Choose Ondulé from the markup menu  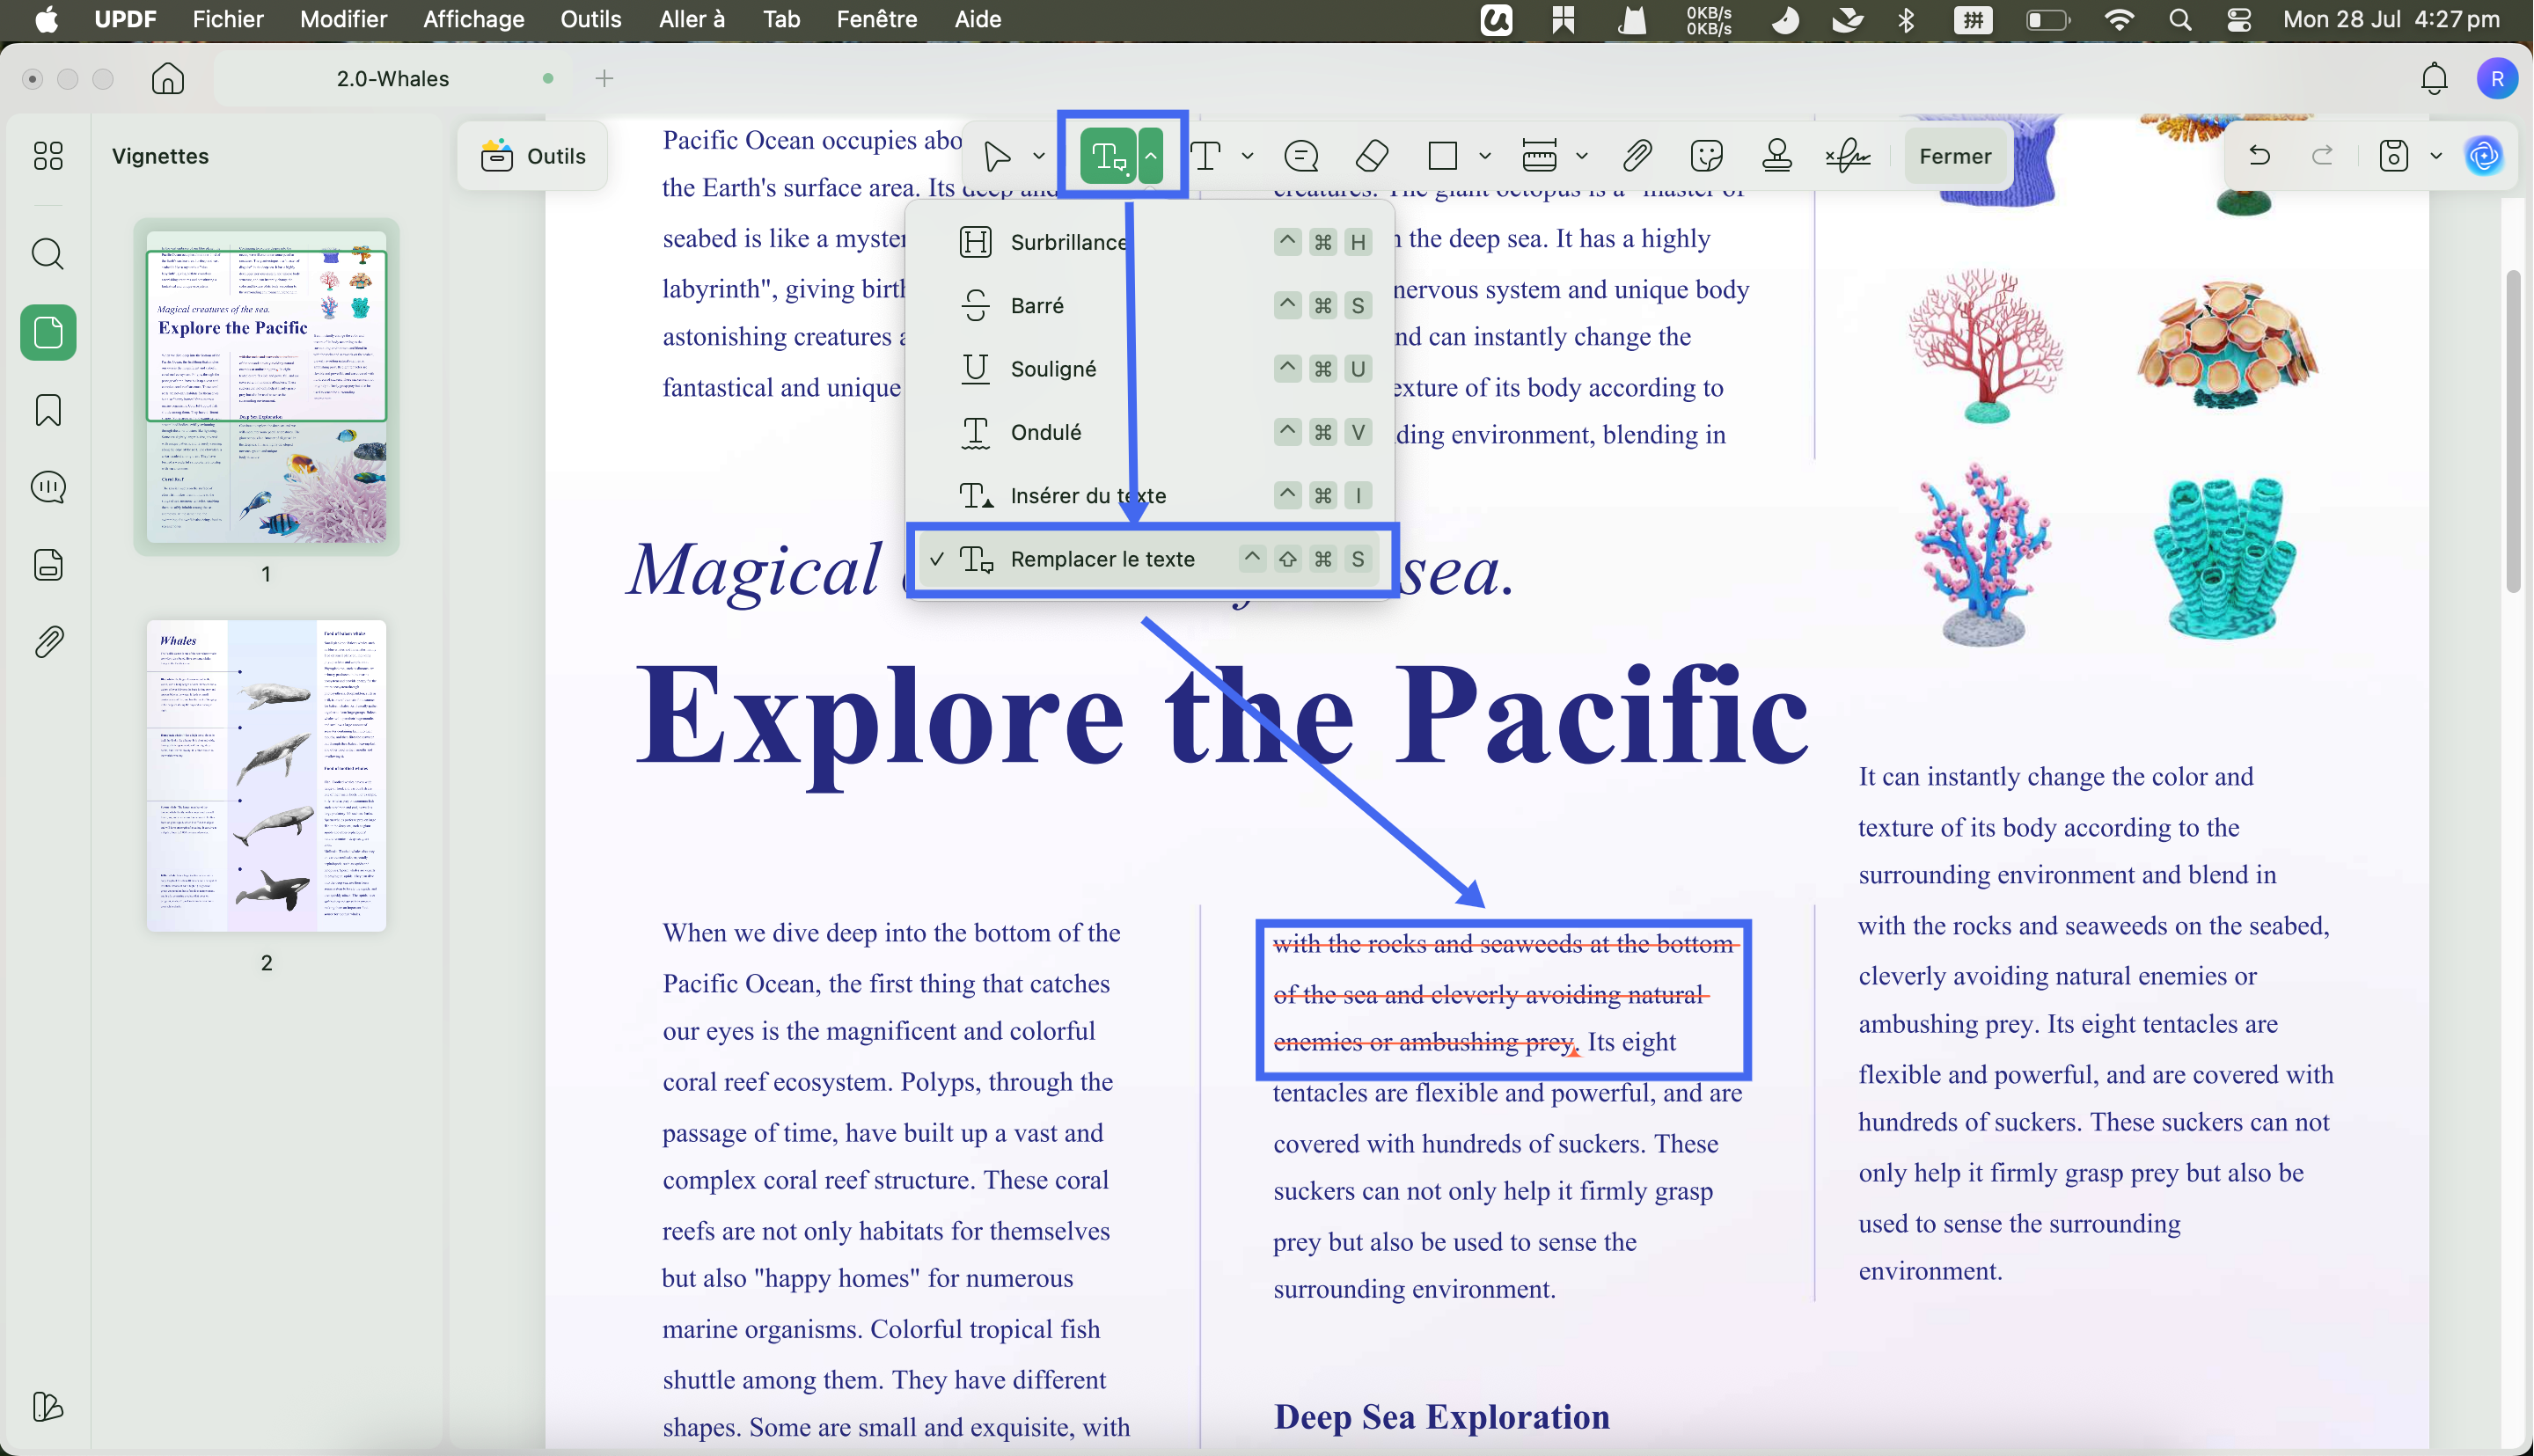1151,432
